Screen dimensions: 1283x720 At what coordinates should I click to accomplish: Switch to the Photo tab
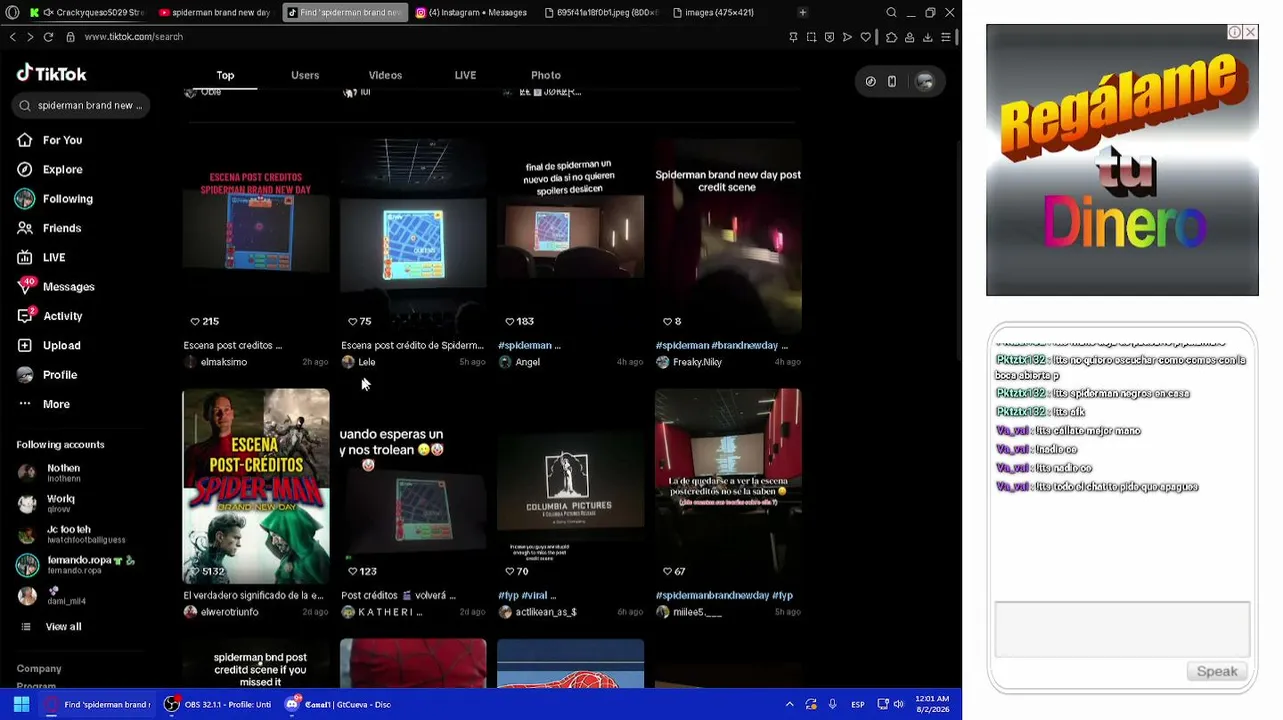pos(546,75)
